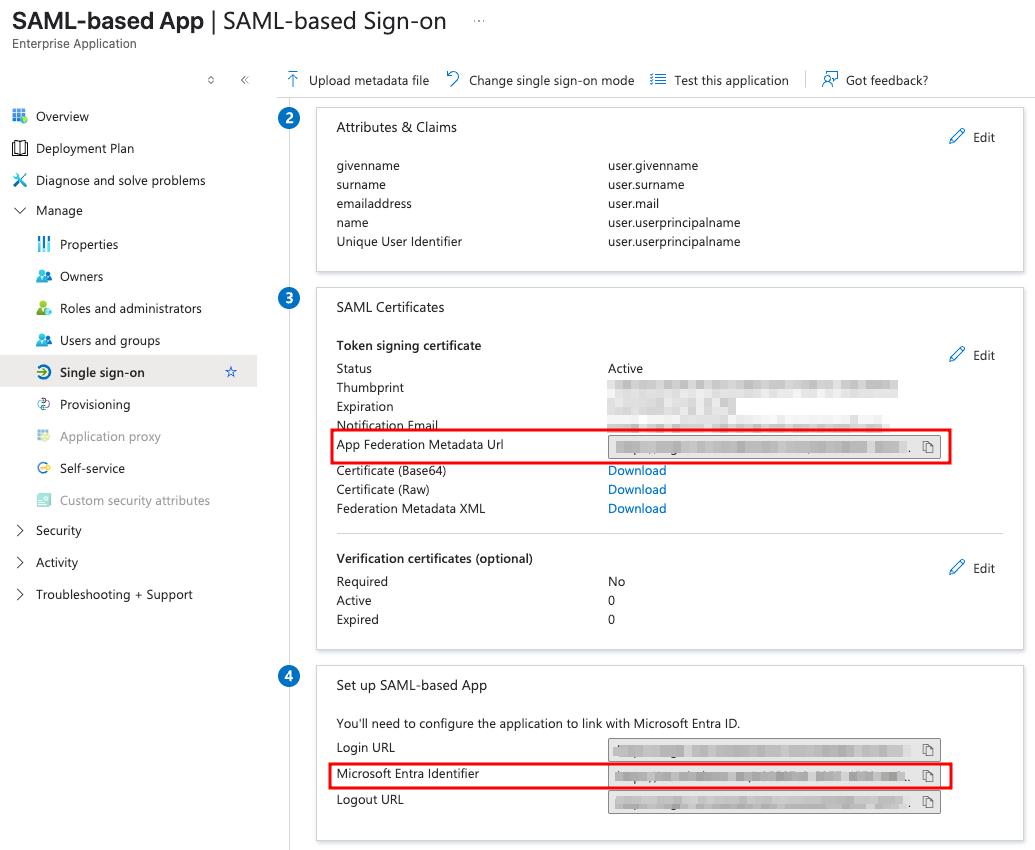Download the Certificate (Base64)

(x=637, y=470)
